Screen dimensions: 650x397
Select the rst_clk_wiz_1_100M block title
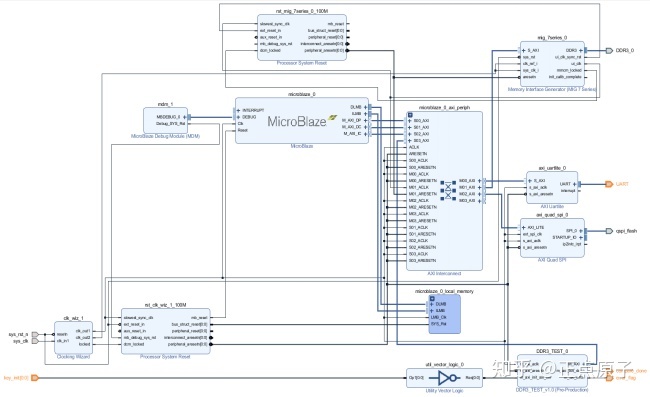pyautogui.click(x=165, y=305)
